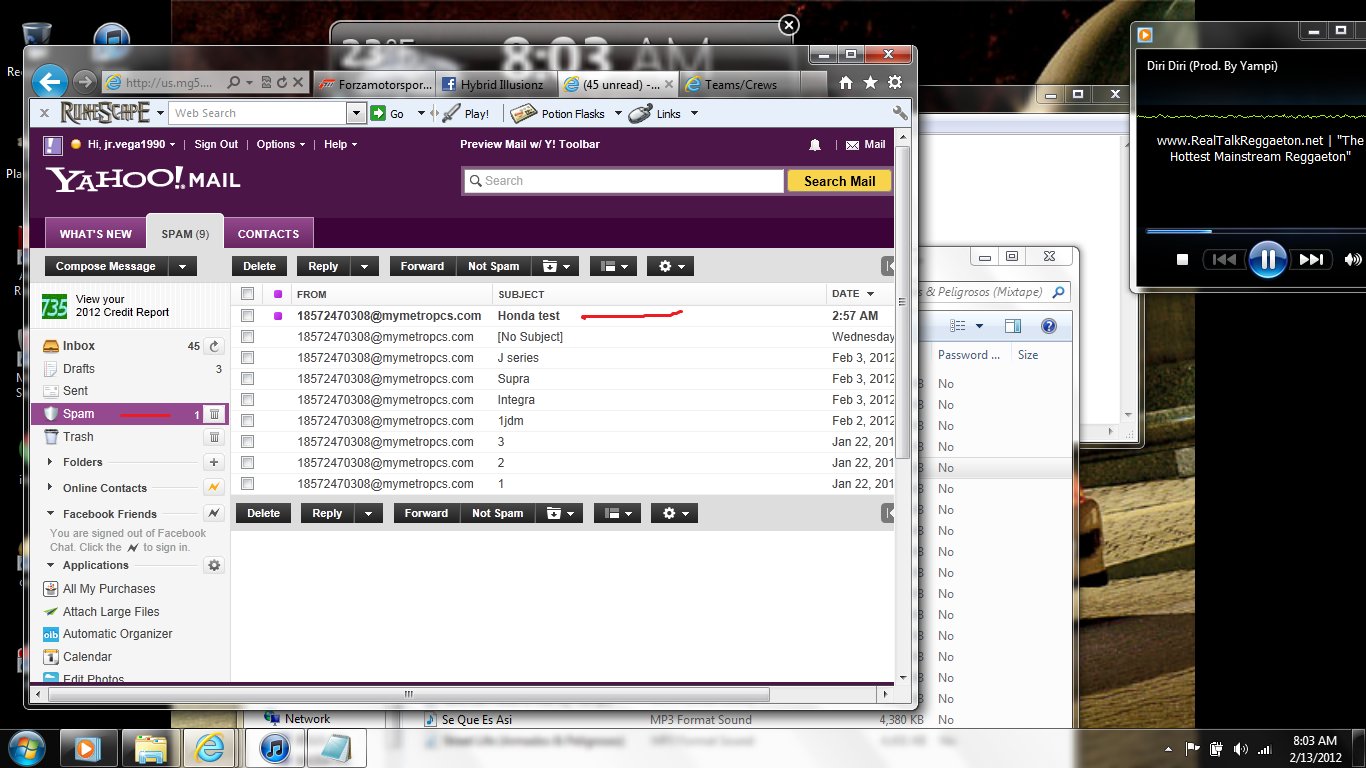Image resolution: width=1366 pixels, height=768 pixels.
Task: Click the Sign Out link
Action: point(216,144)
